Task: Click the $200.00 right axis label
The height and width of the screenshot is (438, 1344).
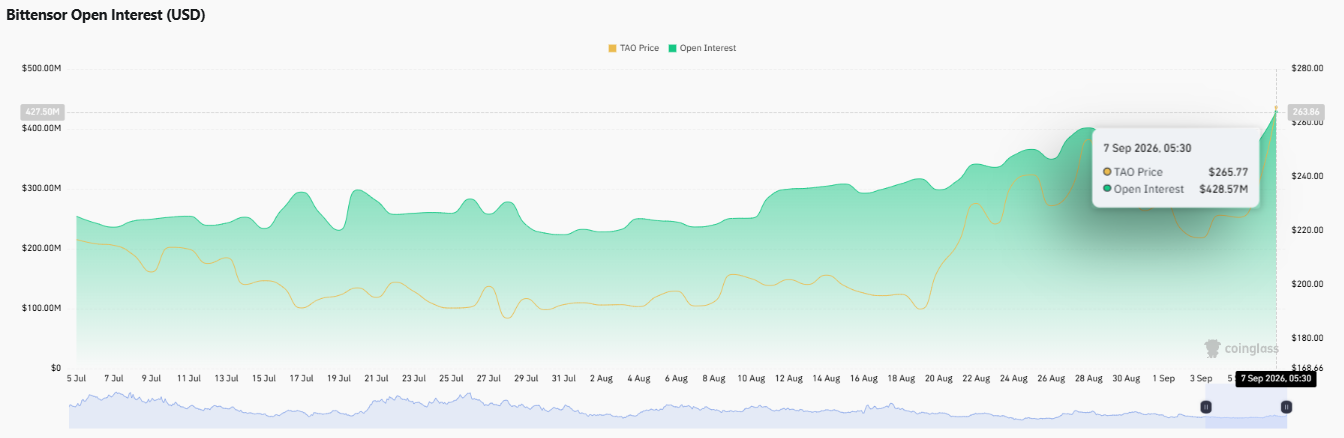Action: coord(1306,284)
